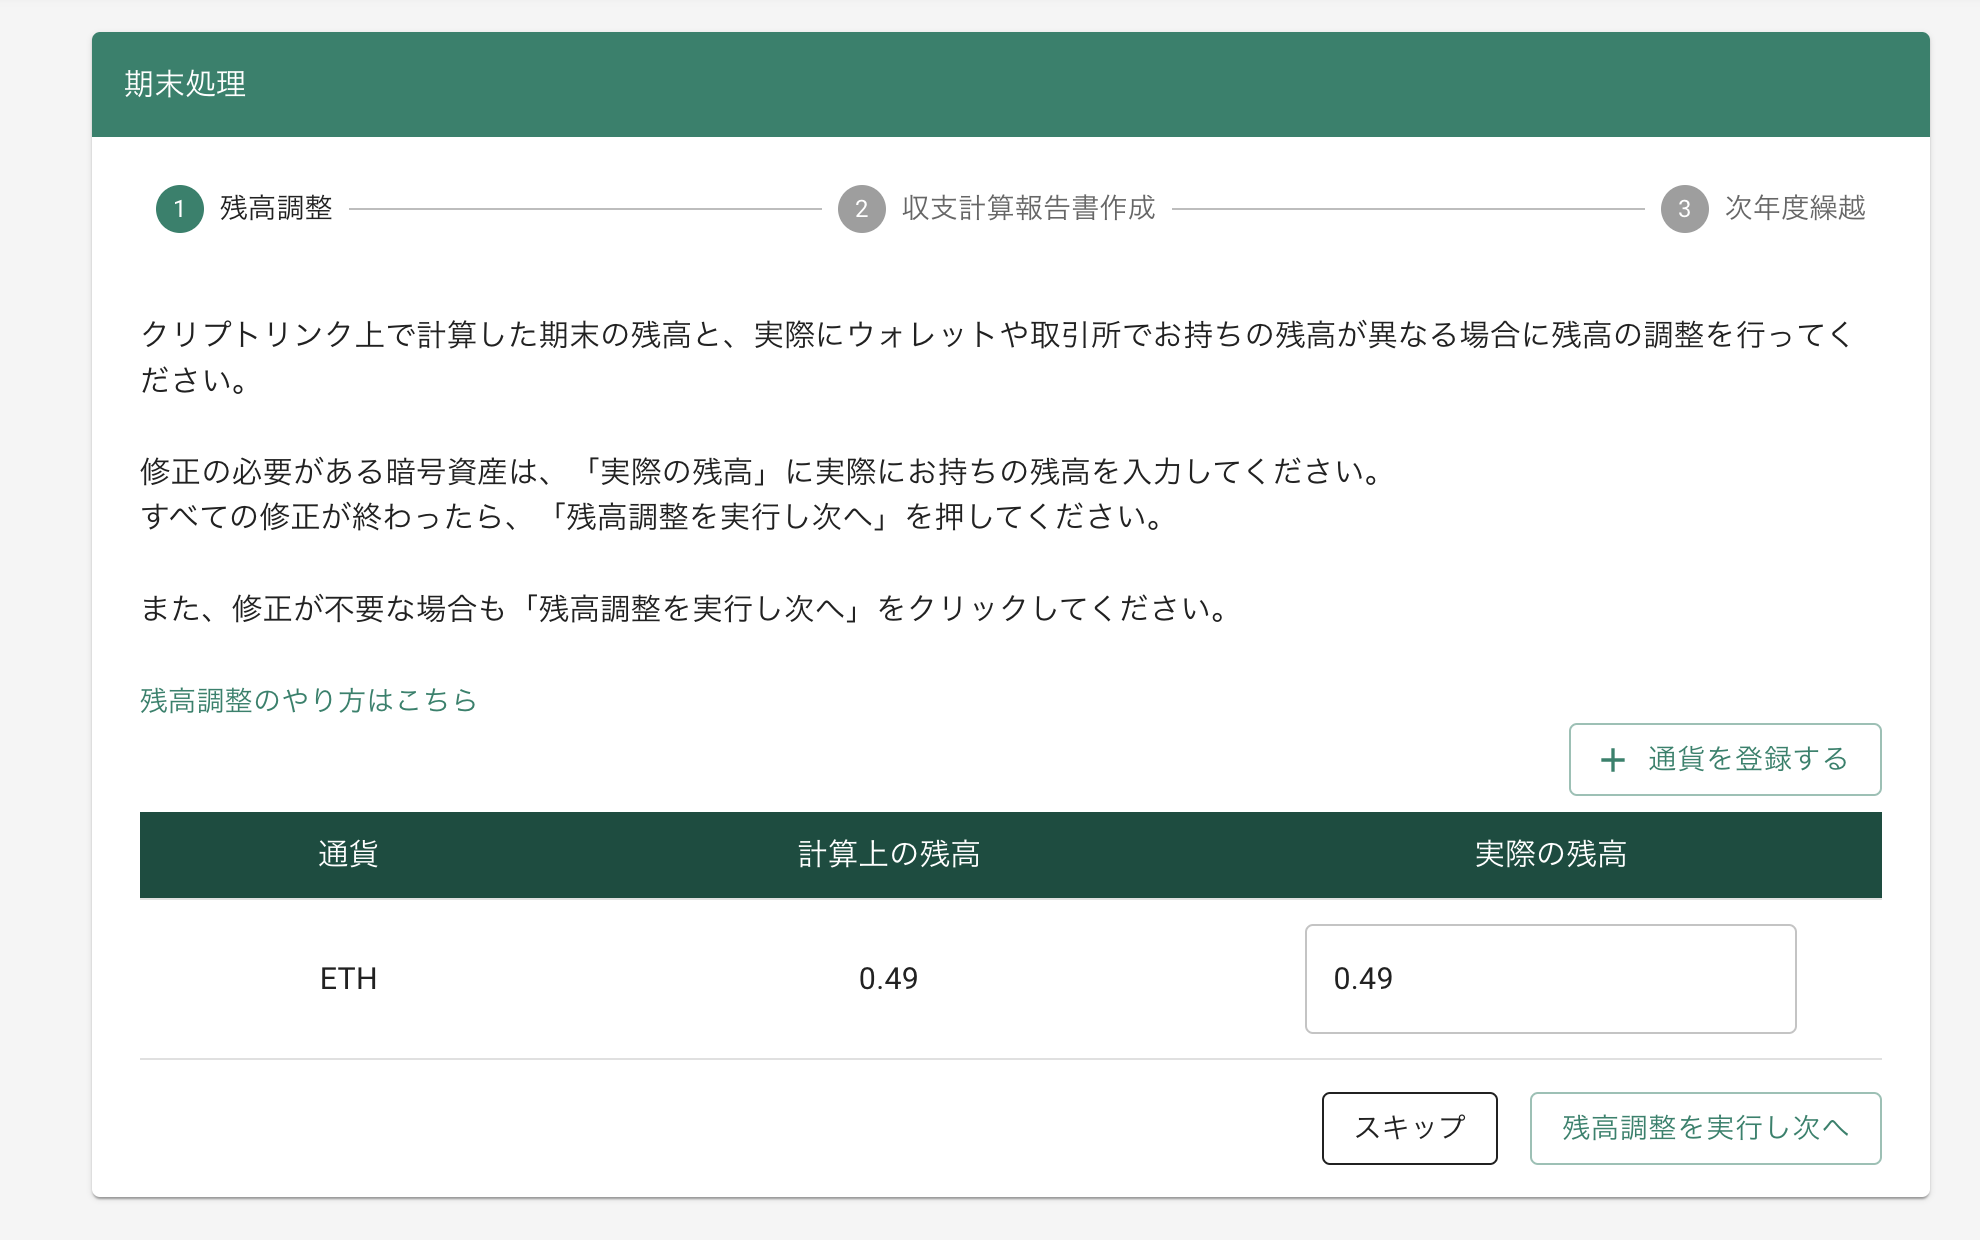
Task: Select the 収支計算報告書作成 step label
Action: pyautogui.click(x=1029, y=208)
